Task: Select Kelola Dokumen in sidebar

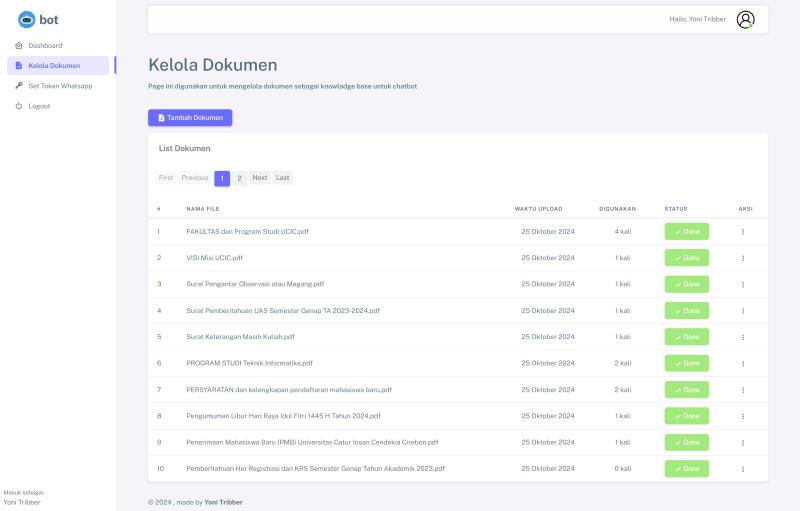Action: pyautogui.click(x=54, y=66)
